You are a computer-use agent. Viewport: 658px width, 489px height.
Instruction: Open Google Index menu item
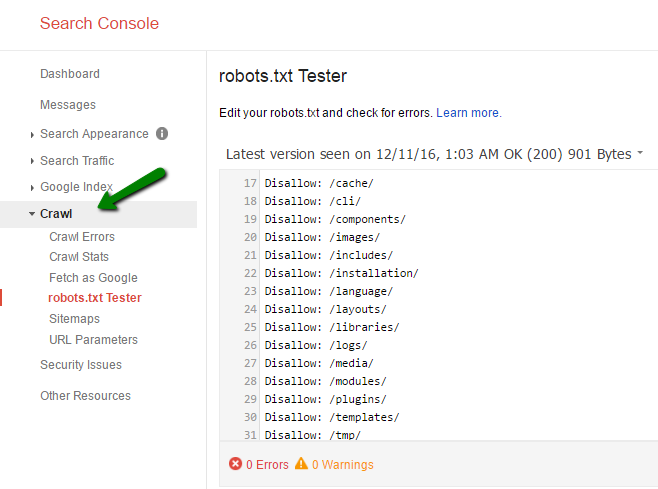[76, 187]
